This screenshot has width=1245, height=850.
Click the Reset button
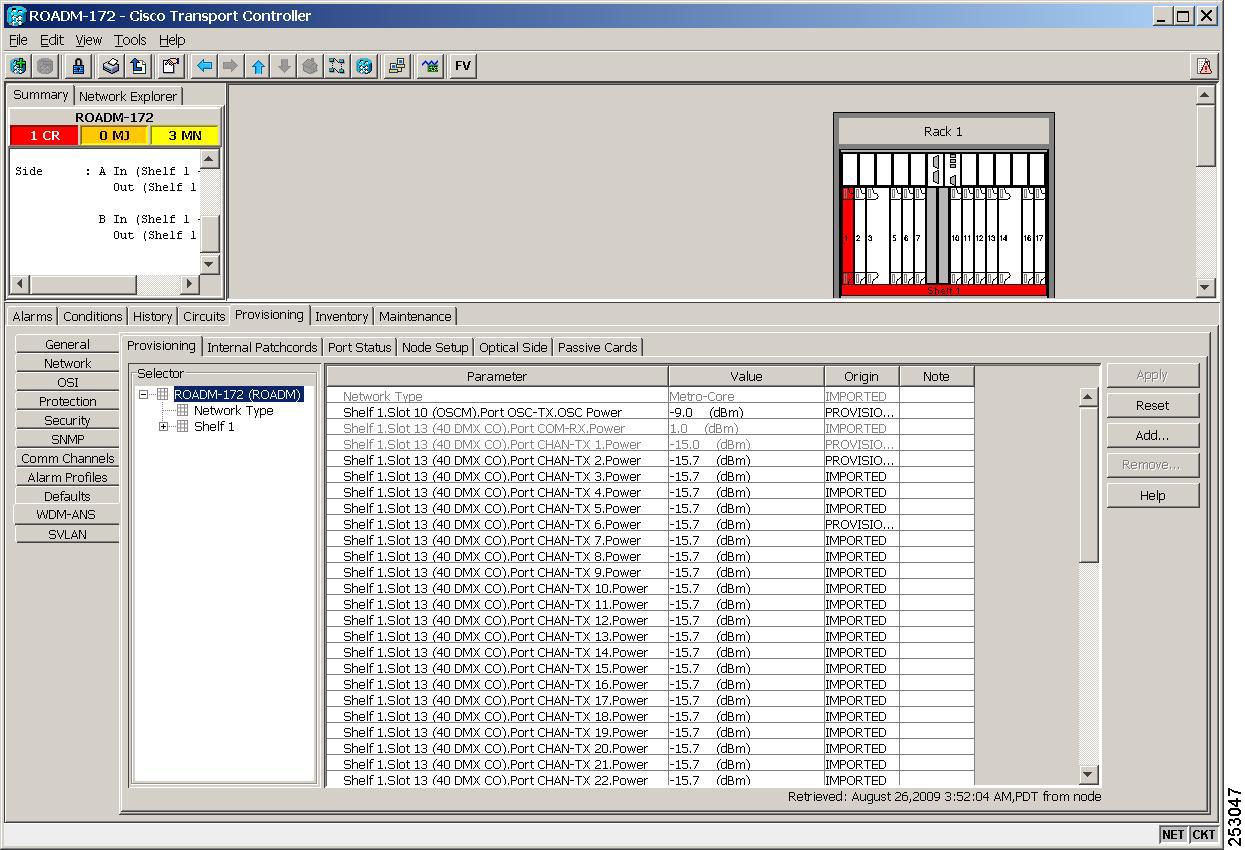point(1152,405)
